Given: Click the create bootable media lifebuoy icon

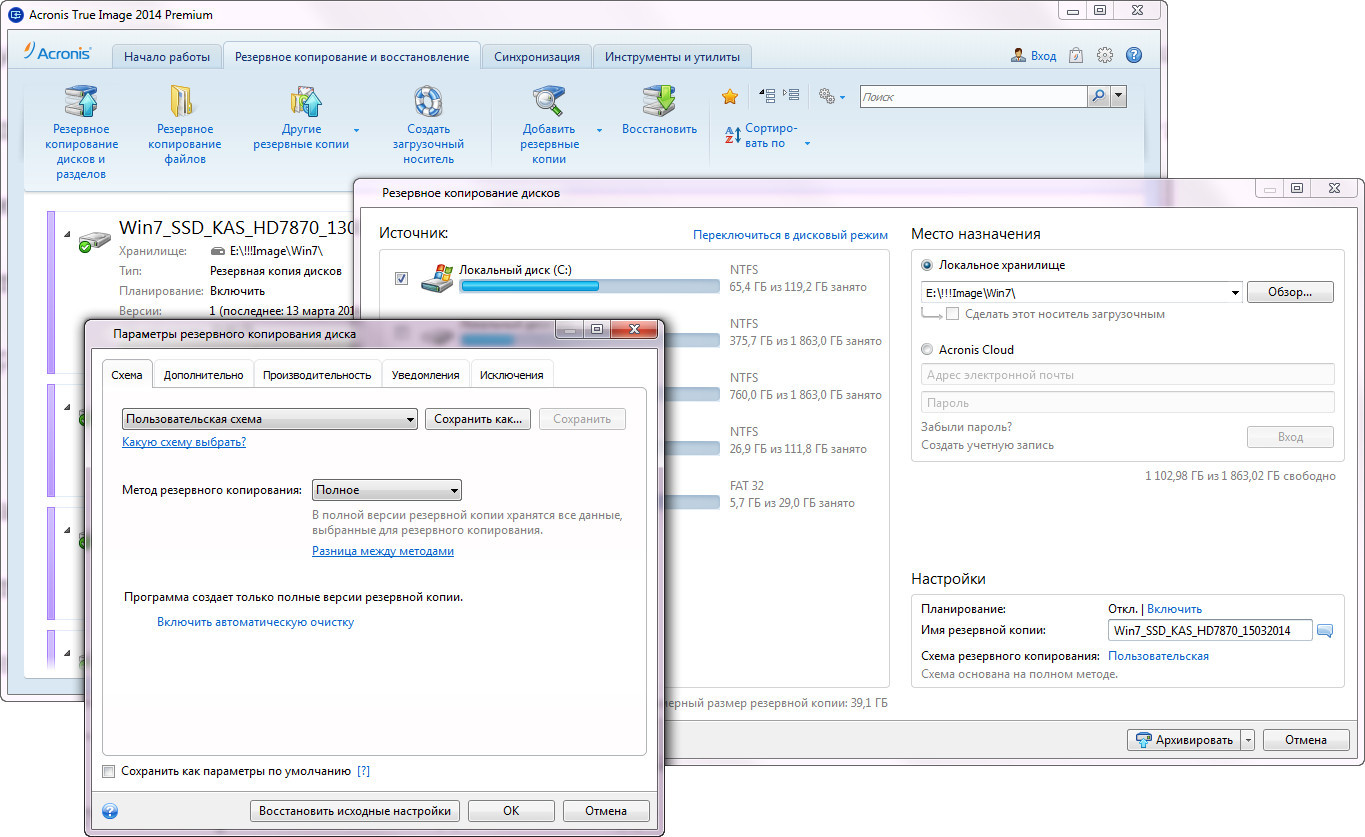Looking at the screenshot, I should pos(428,102).
